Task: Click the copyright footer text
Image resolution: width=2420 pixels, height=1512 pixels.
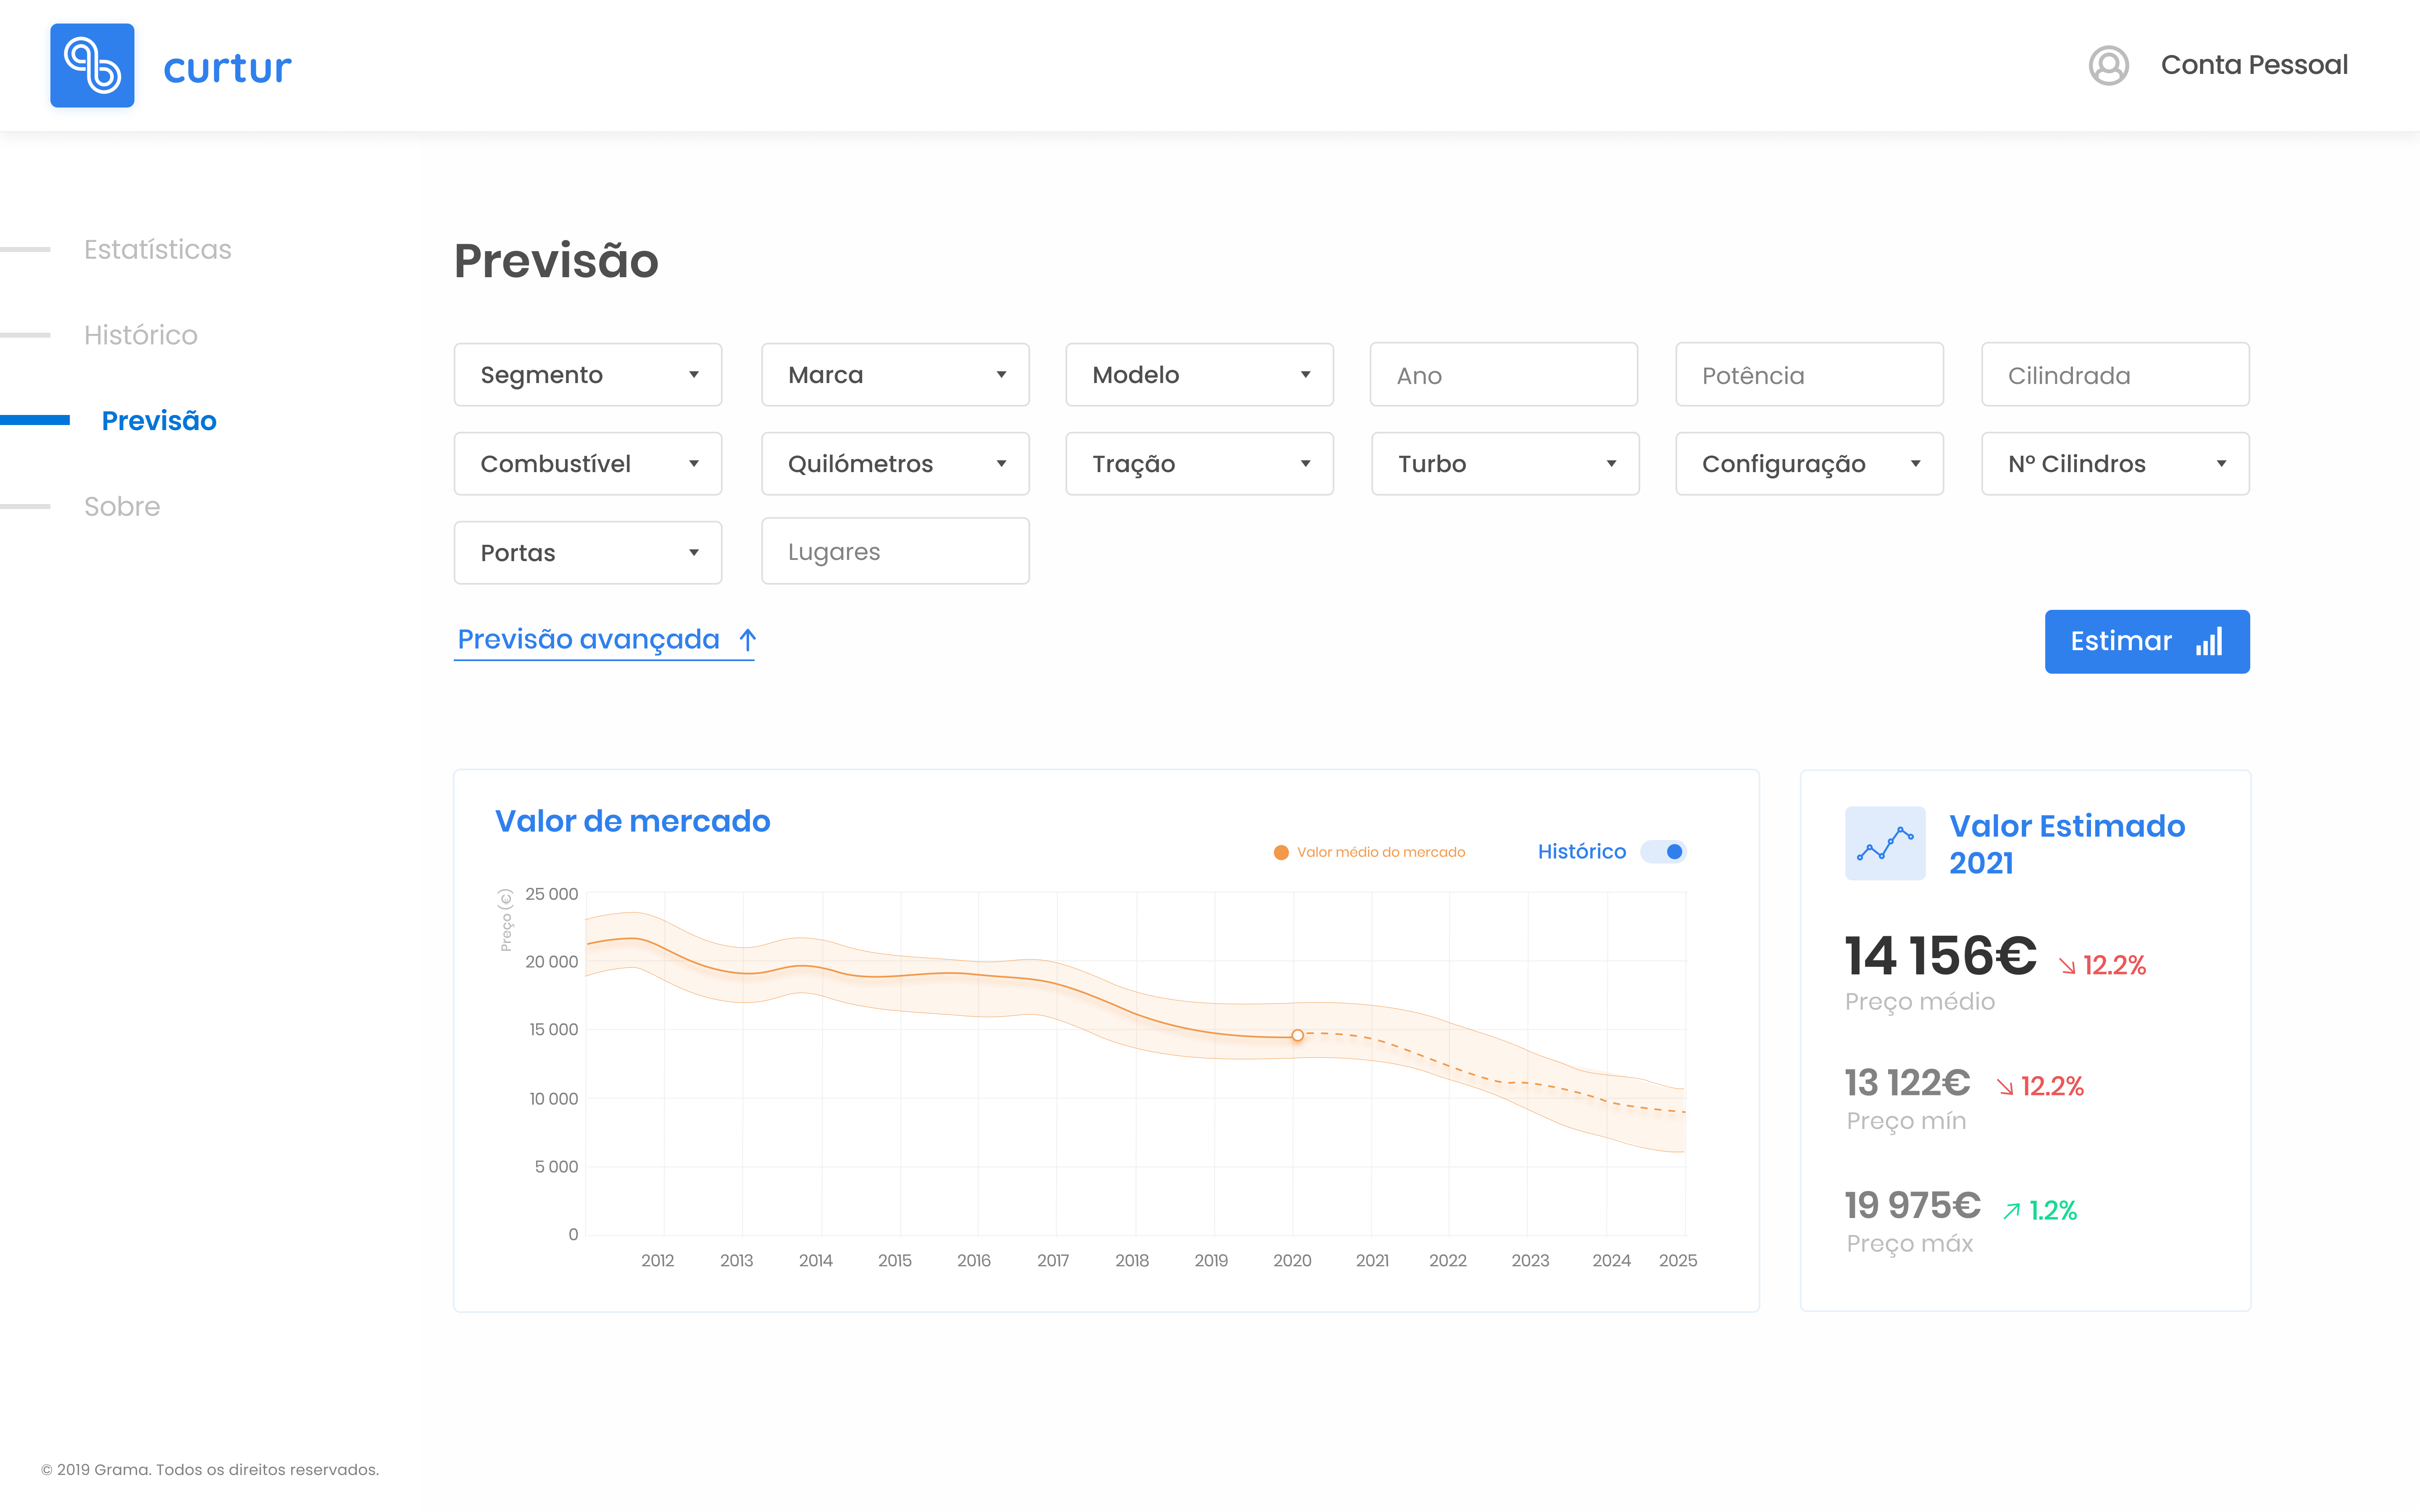Action: click(x=210, y=1470)
